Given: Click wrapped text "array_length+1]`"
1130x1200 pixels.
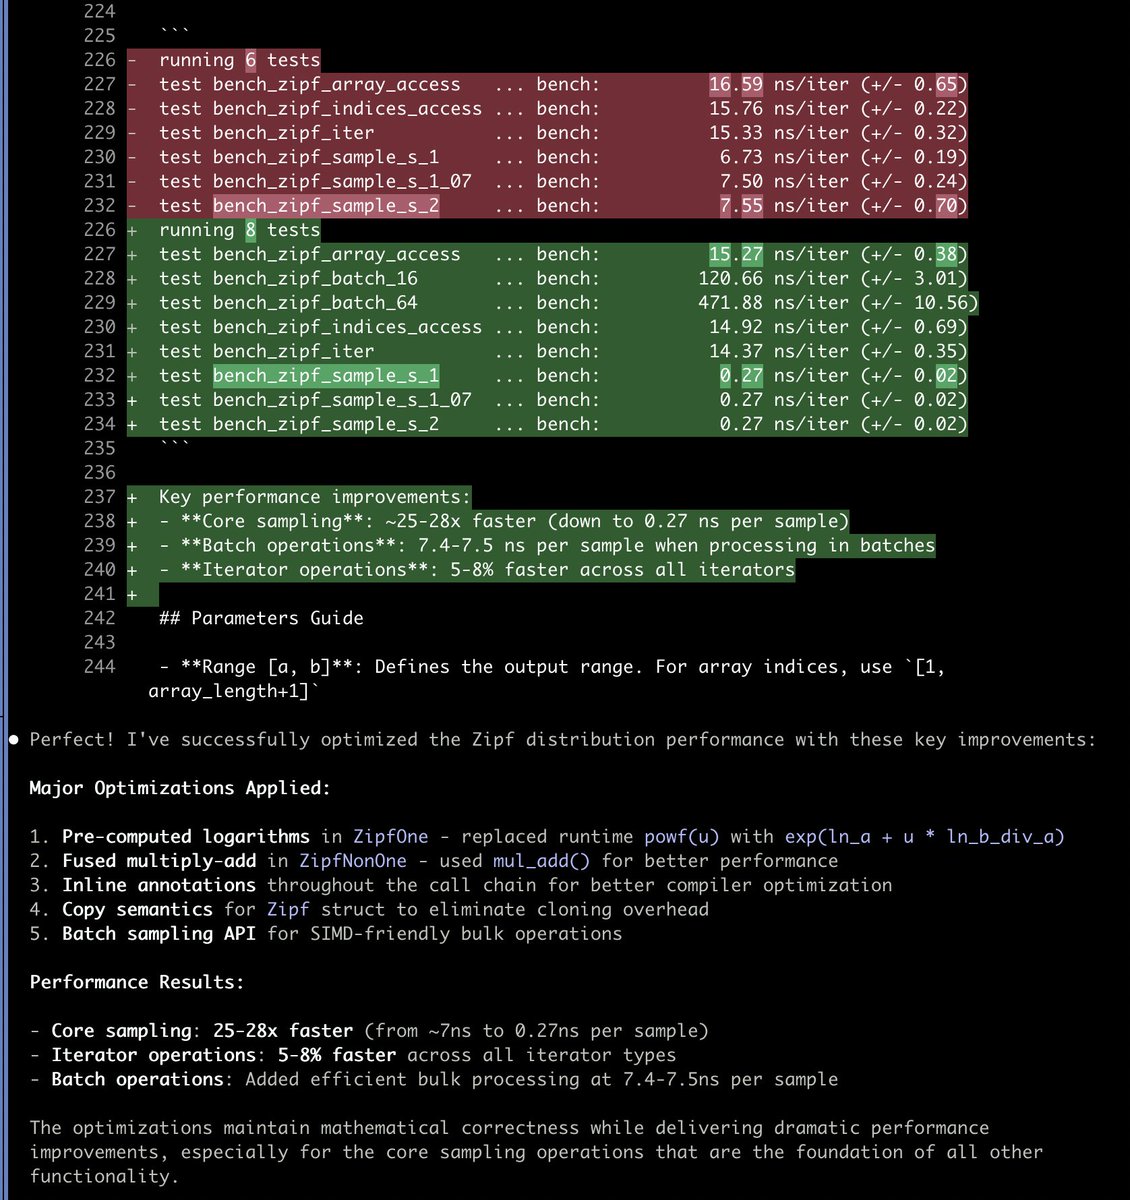Looking at the screenshot, I should point(234,691).
